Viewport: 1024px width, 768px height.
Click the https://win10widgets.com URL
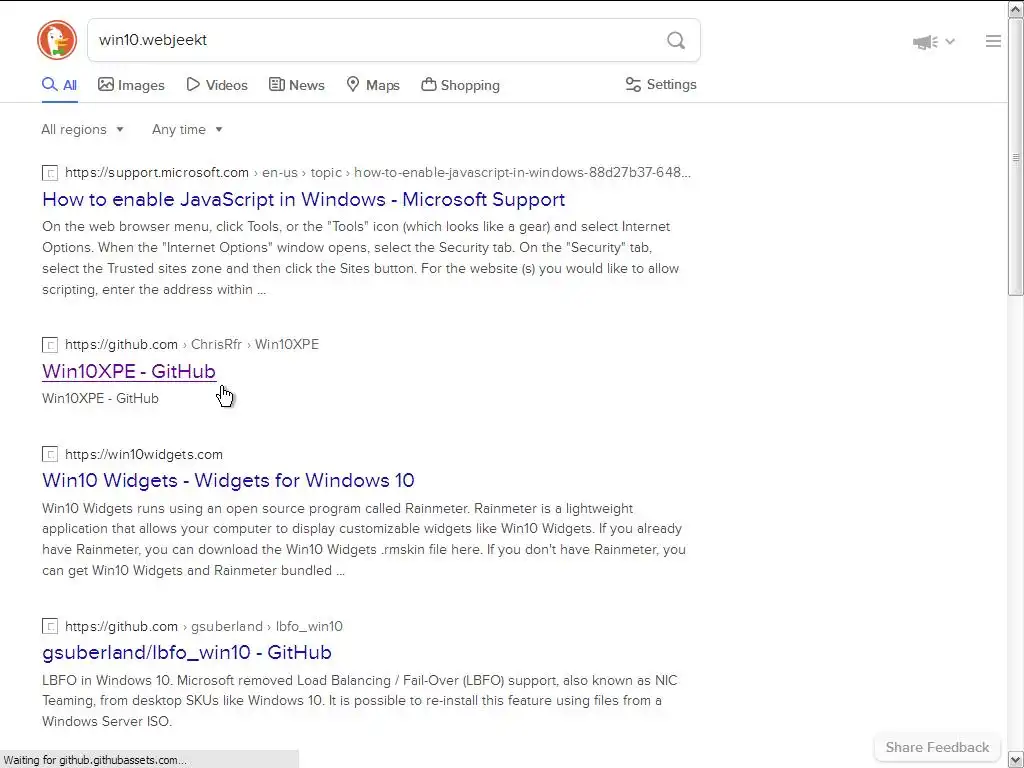[144, 454]
